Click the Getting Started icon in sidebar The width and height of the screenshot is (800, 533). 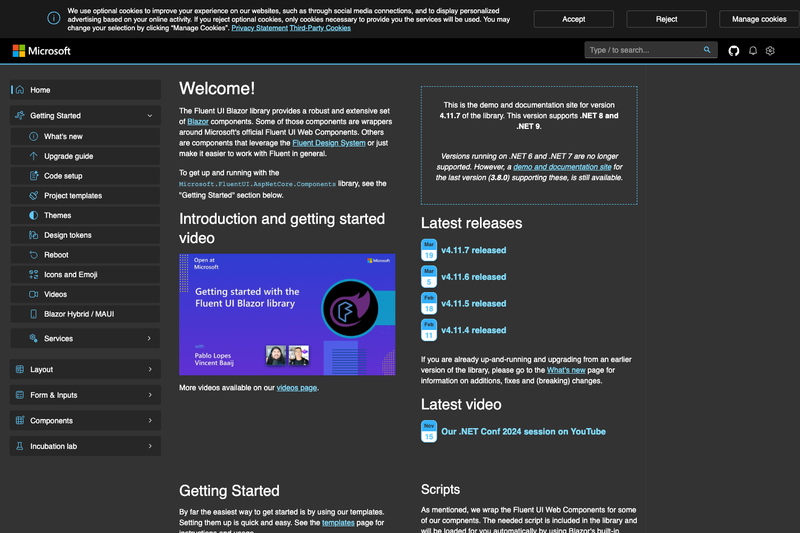pos(20,115)
